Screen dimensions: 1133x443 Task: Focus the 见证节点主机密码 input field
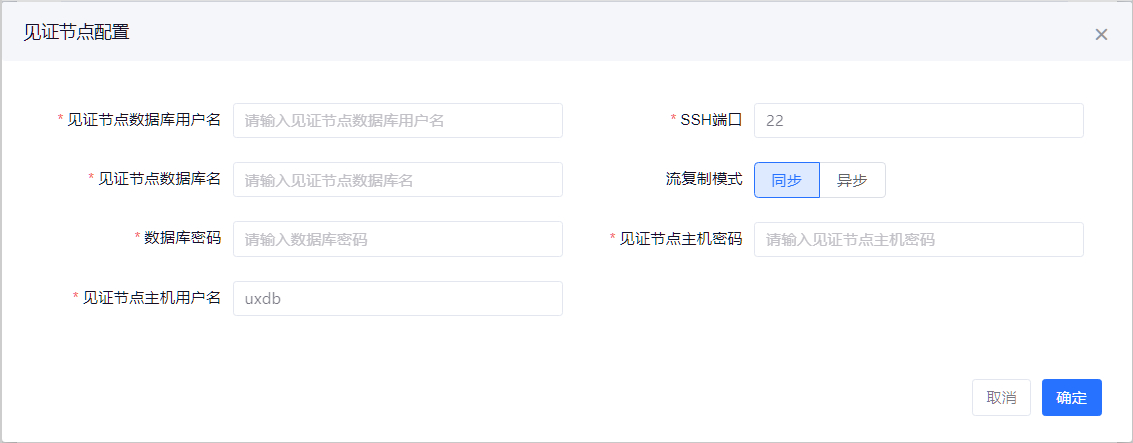coord(918,239)
